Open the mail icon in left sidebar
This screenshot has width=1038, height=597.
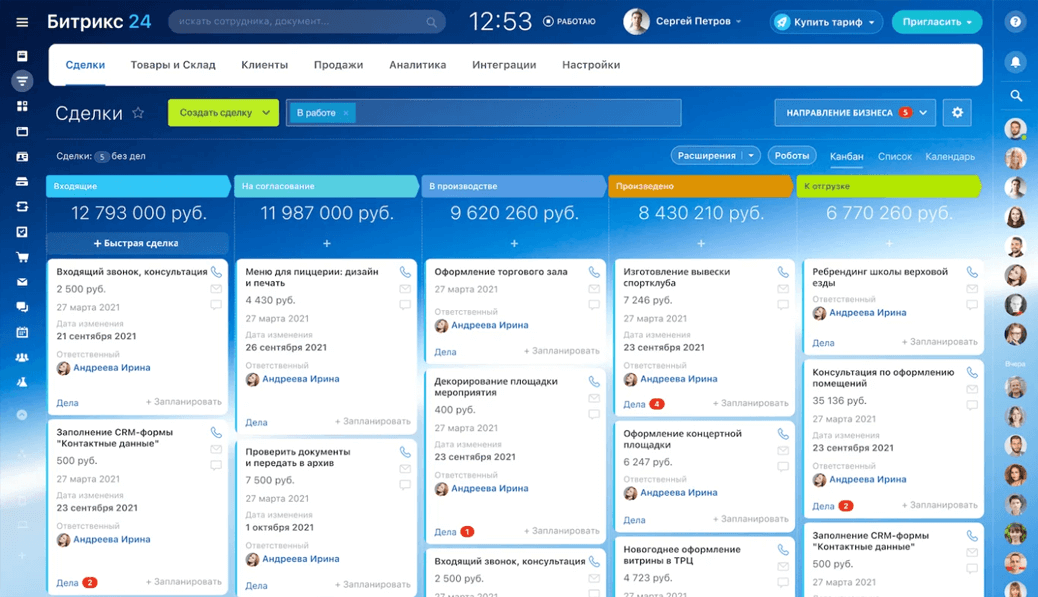click(22, 282)
